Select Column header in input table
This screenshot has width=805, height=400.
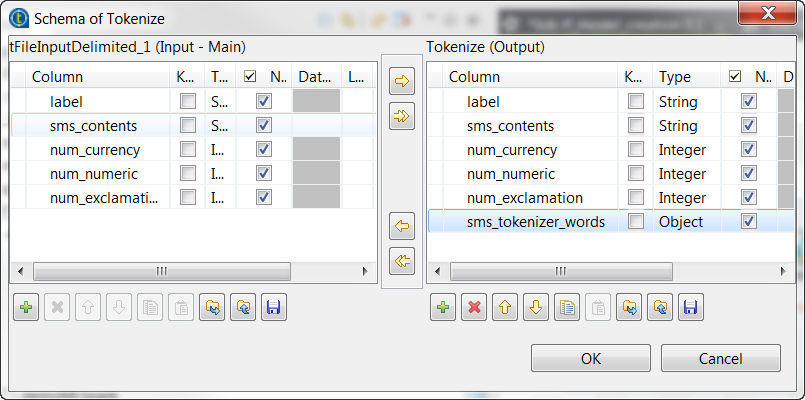point(98,77)
